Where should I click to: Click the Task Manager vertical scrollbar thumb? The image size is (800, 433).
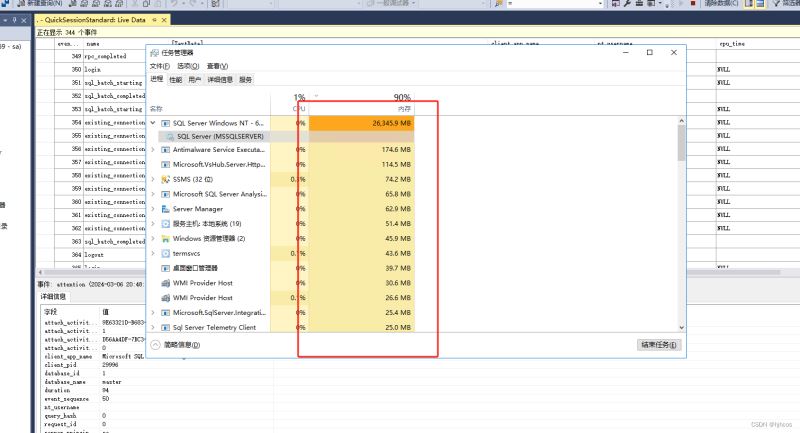681,143
